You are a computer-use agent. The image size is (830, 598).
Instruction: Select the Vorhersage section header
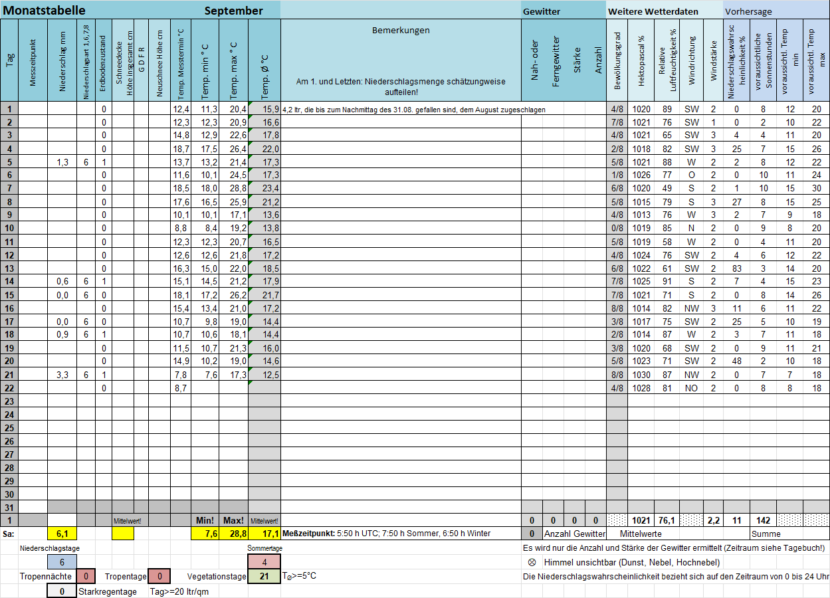tap(777, 11)
